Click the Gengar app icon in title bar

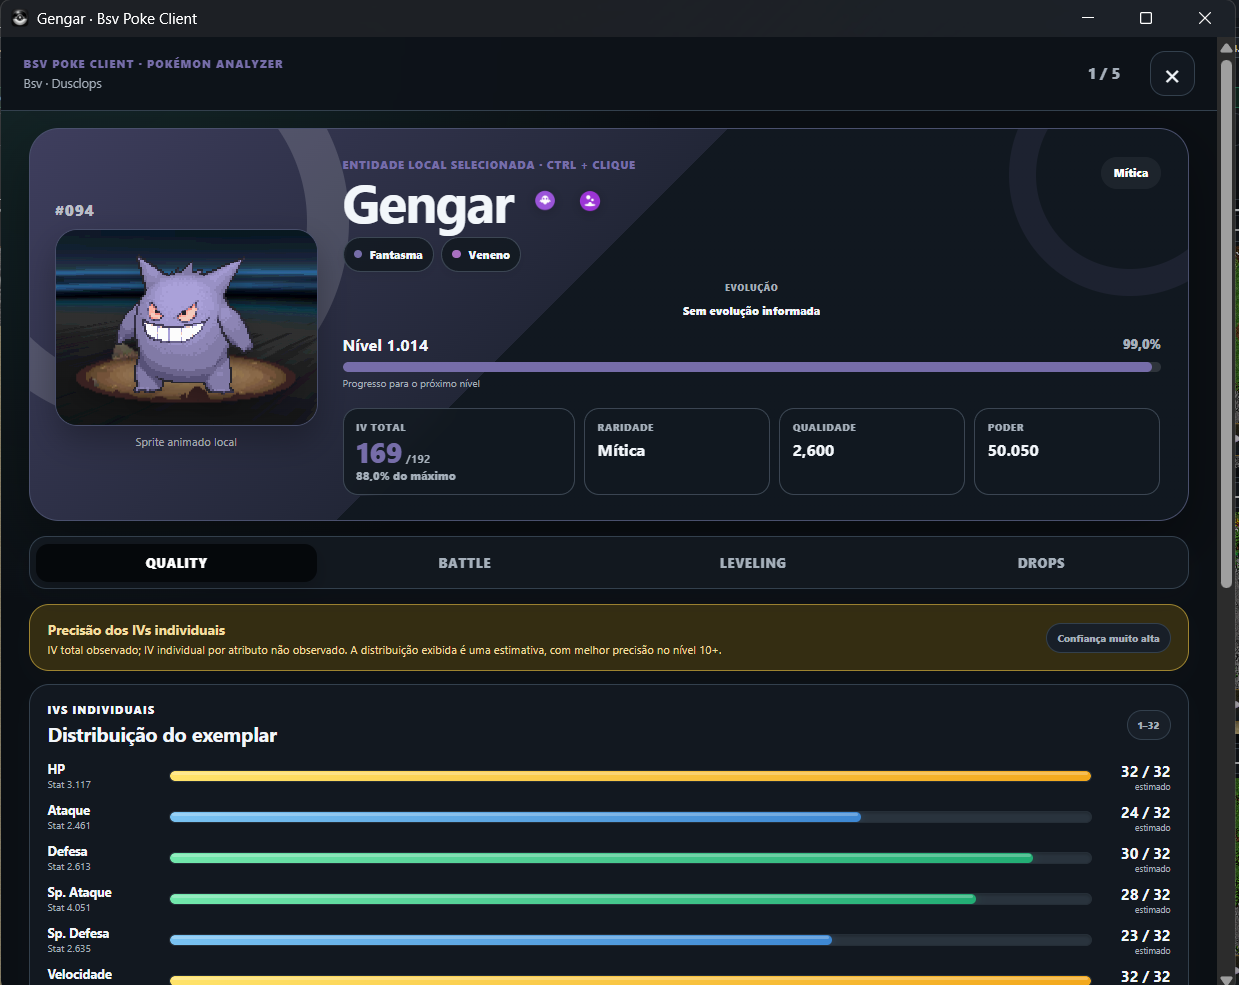(x=19, y=18)
